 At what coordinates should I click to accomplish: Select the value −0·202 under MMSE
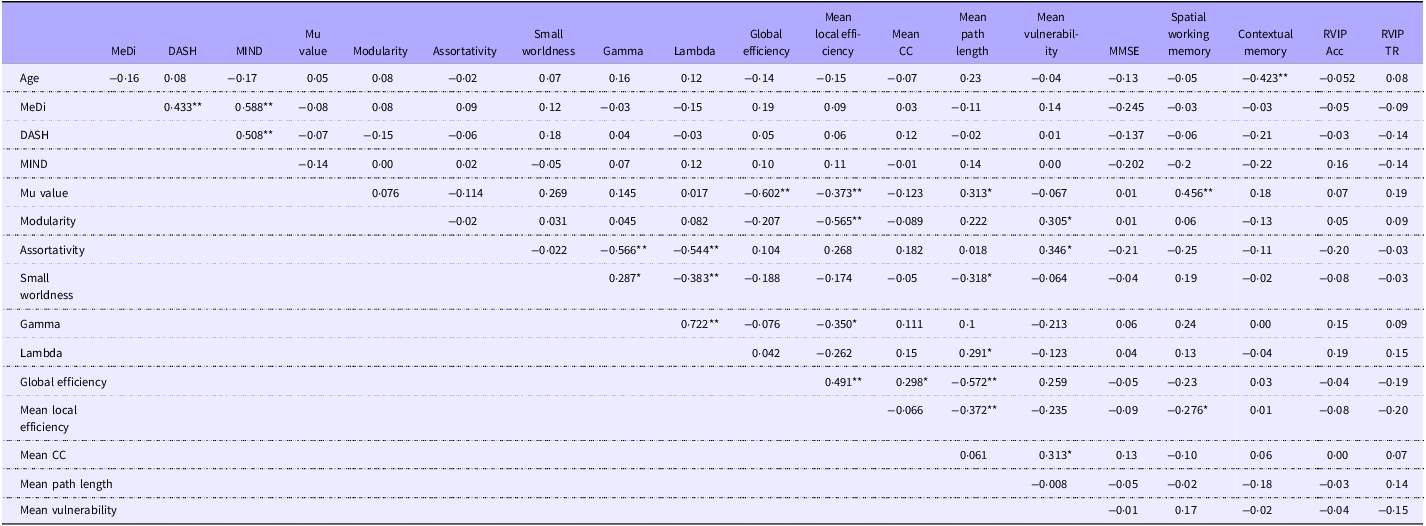coord(1125,162)
